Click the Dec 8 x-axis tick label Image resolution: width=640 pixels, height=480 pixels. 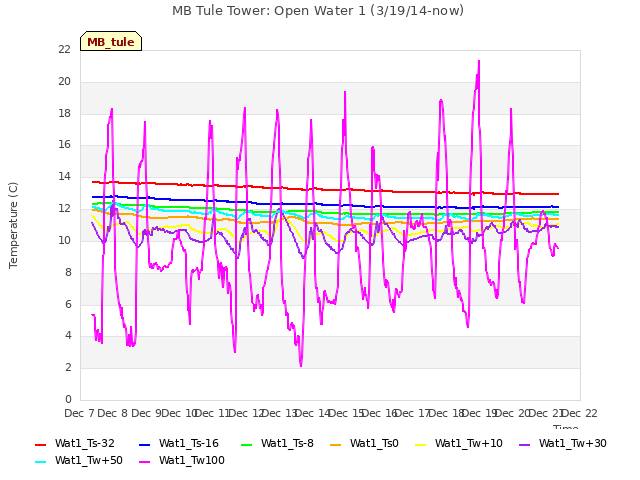pyautogui.click(x=113, y=413)
